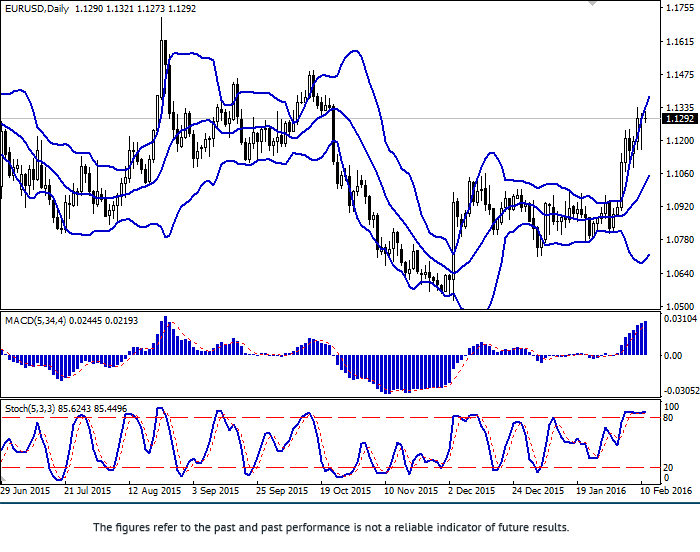This screenshot has height=552, width=700.
Task: Click the 19 Jan 2016 date label
Action: [x=601, y=491]
